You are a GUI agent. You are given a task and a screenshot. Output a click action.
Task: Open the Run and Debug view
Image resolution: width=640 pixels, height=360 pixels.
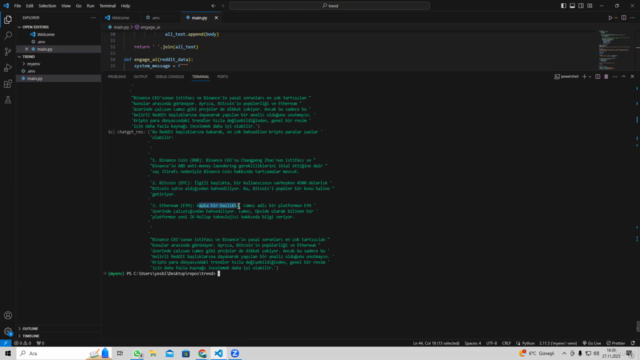point(8,67)
